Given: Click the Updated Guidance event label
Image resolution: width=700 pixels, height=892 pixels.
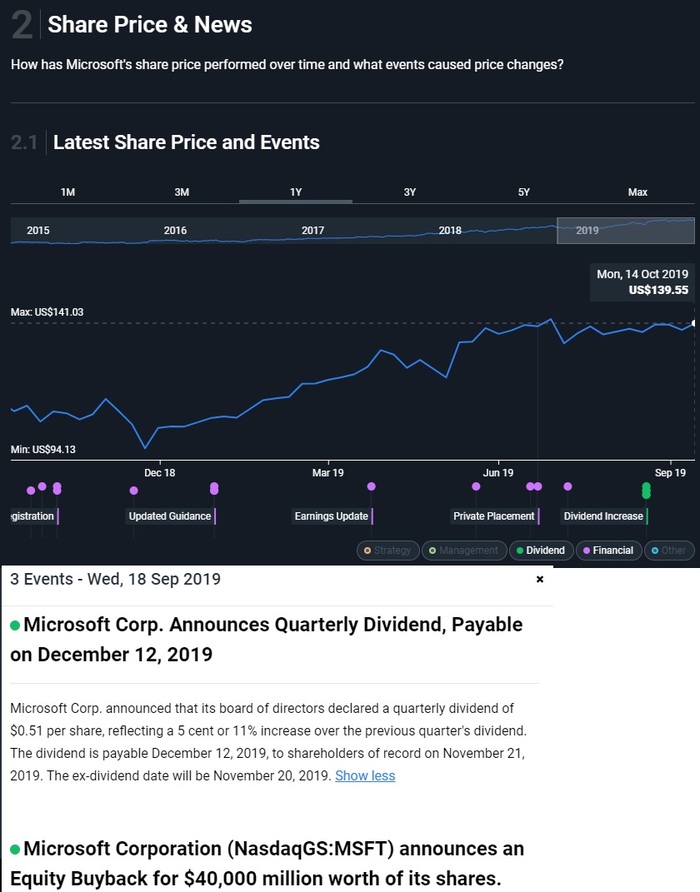Looking at the screenshot, I should click(170, 516).
